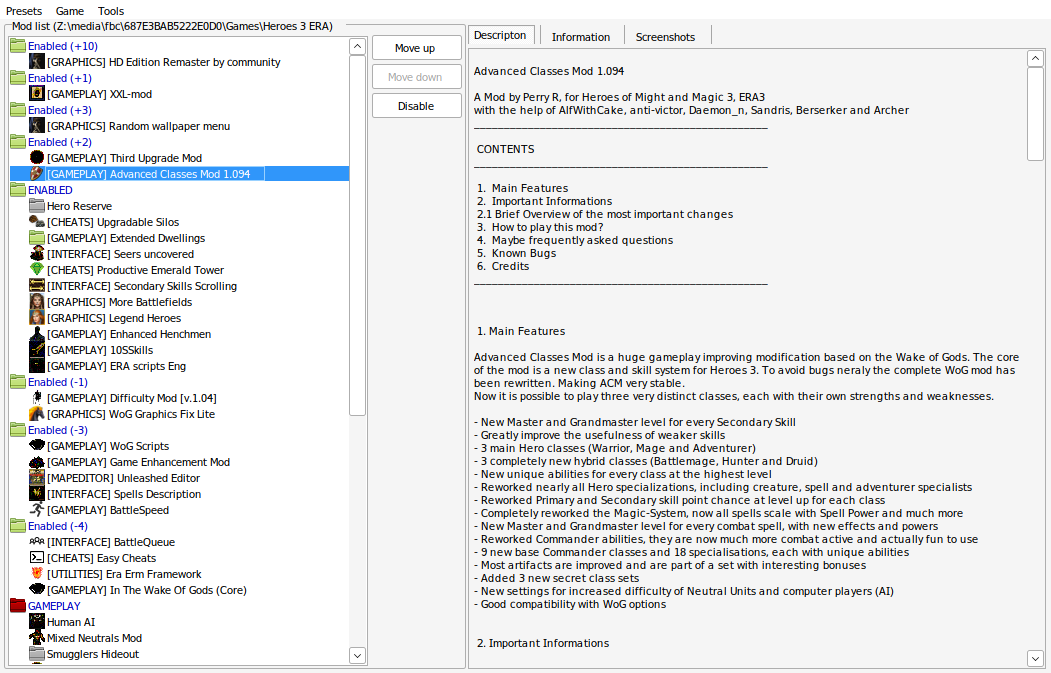Click the More Battlefields portrait icon
Viewport: 1051px width, 673px height.
(37, 302)
